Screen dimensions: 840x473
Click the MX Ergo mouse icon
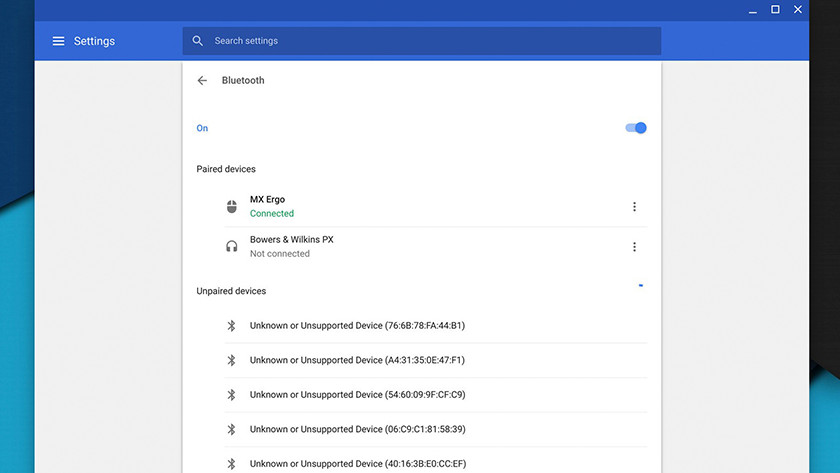[x=232, y=207]
